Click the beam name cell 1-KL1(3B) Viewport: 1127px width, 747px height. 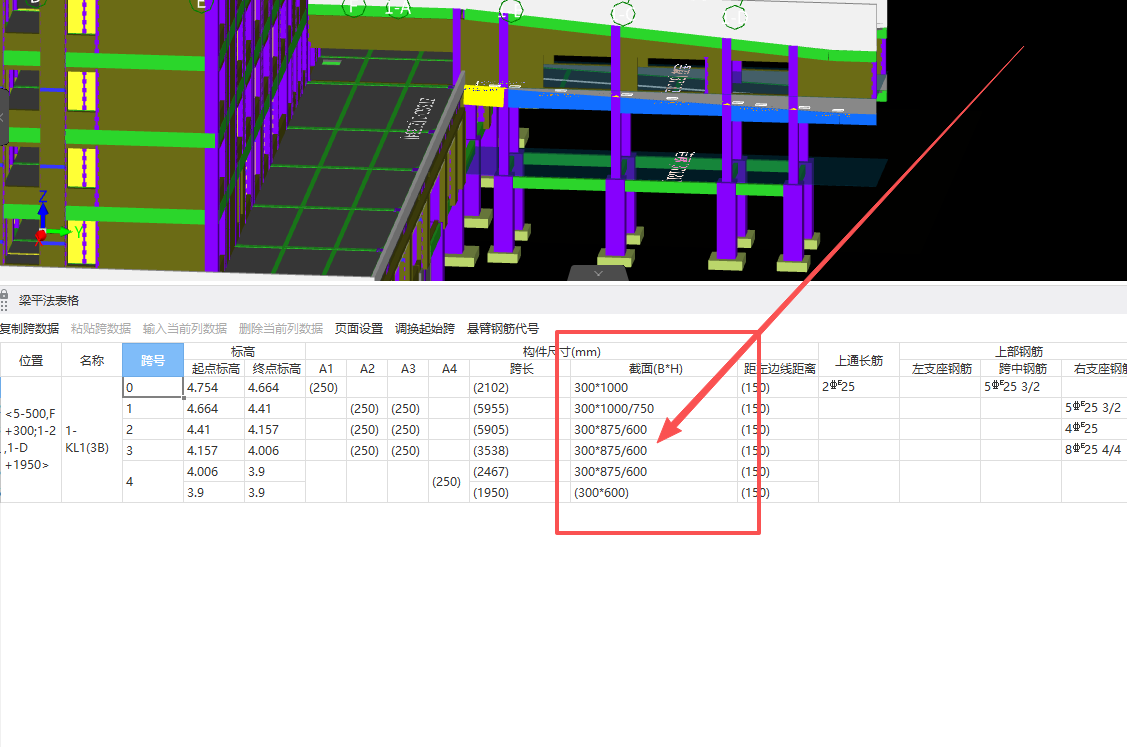pos(92,439)
